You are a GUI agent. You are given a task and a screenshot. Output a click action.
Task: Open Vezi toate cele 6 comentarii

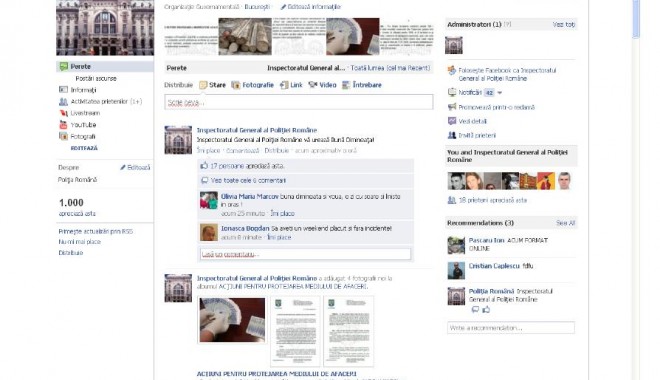248,180
